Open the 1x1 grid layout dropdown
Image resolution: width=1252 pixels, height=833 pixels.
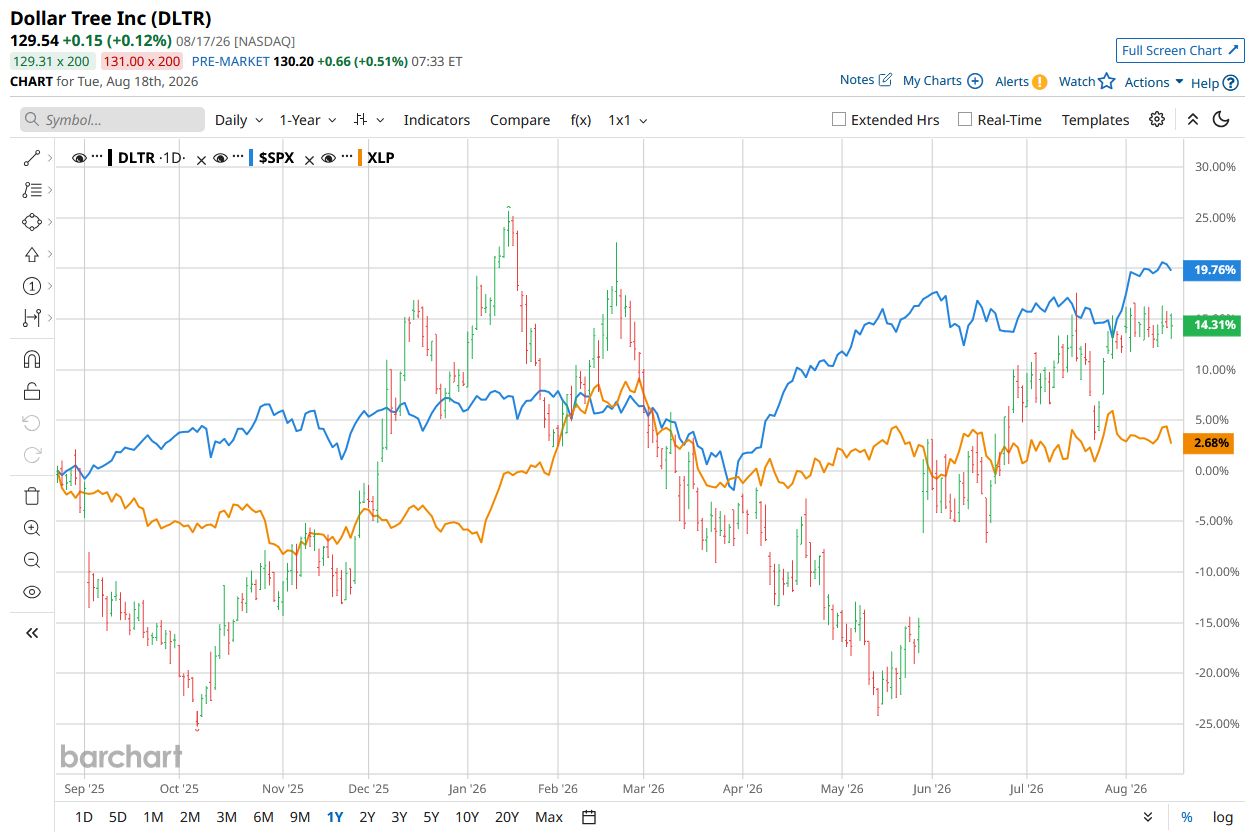(x=628, y=120)
